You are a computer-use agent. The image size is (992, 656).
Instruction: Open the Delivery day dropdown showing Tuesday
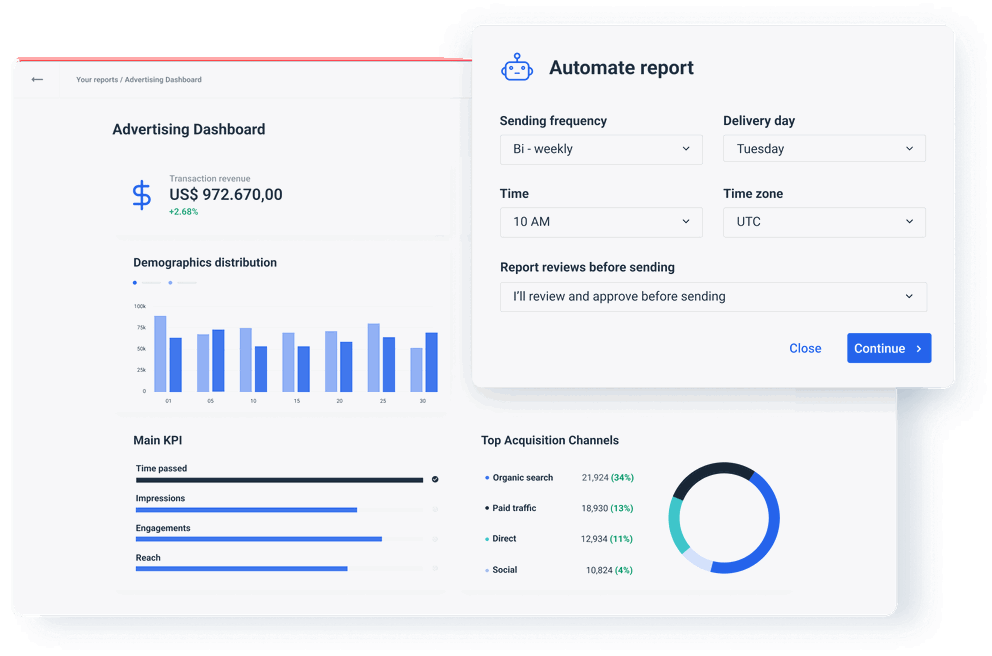(824, 148)
